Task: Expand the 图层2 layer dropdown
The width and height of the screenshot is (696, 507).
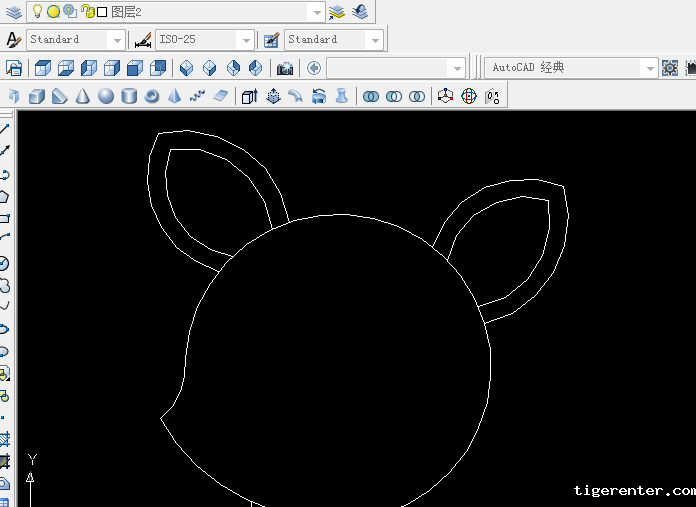Action: [316, 12]
